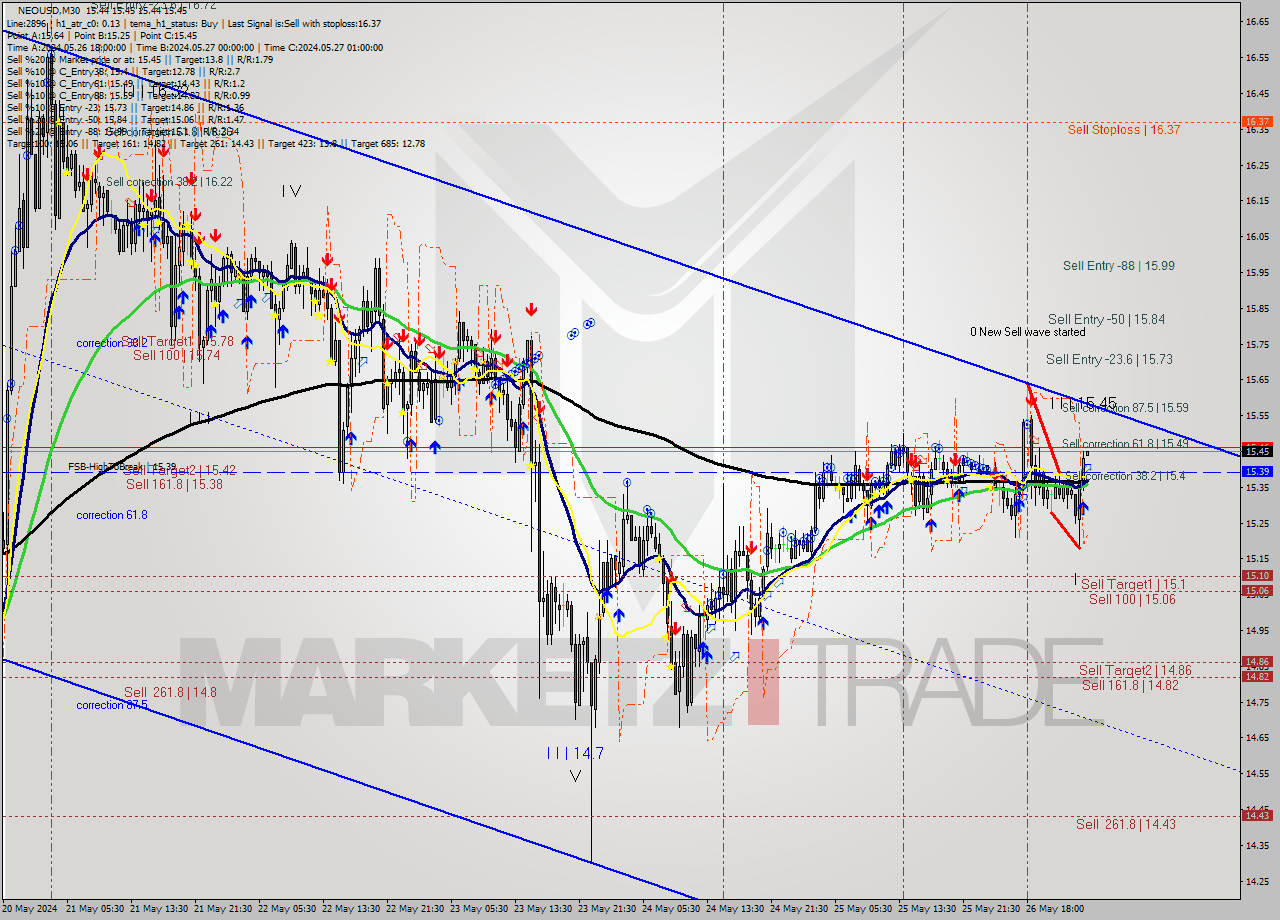Select the red 15.10 price tag
The height and width of the screenshot is (920, 1280).
point(1256,576)
